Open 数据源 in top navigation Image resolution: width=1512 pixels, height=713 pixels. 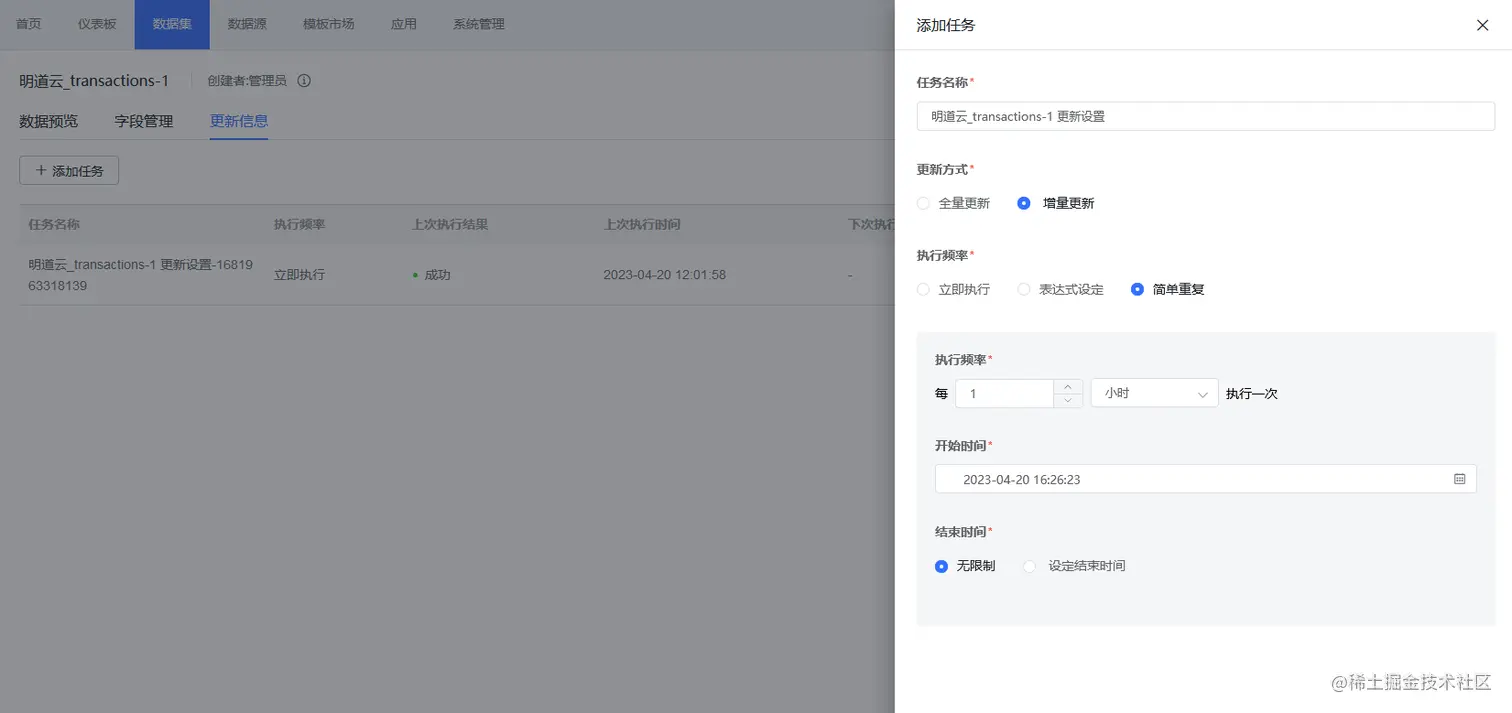pos(247,24)
